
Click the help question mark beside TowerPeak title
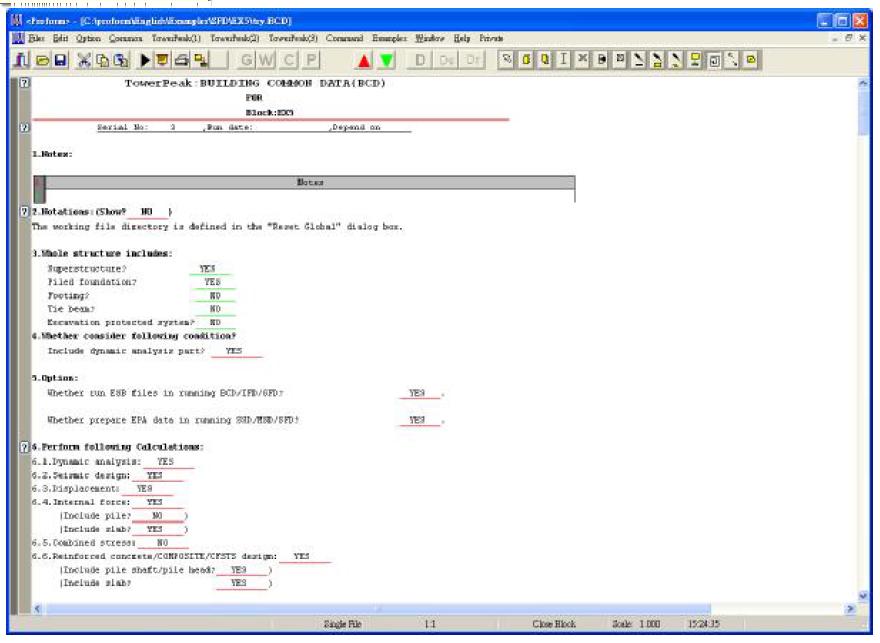point(25,83)
